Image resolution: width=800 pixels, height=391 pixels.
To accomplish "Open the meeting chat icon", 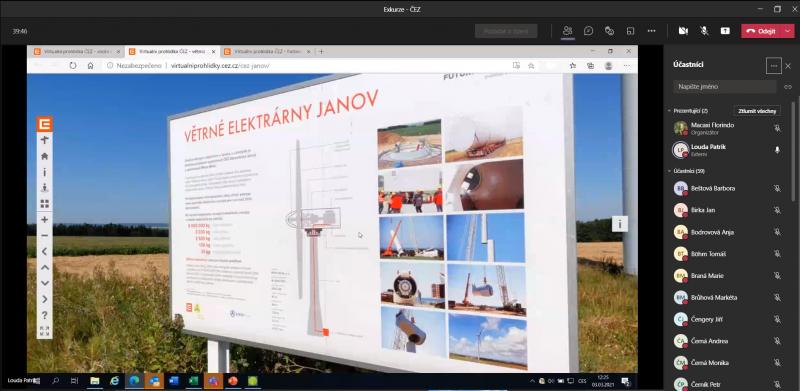I will [x=588, y=31].
